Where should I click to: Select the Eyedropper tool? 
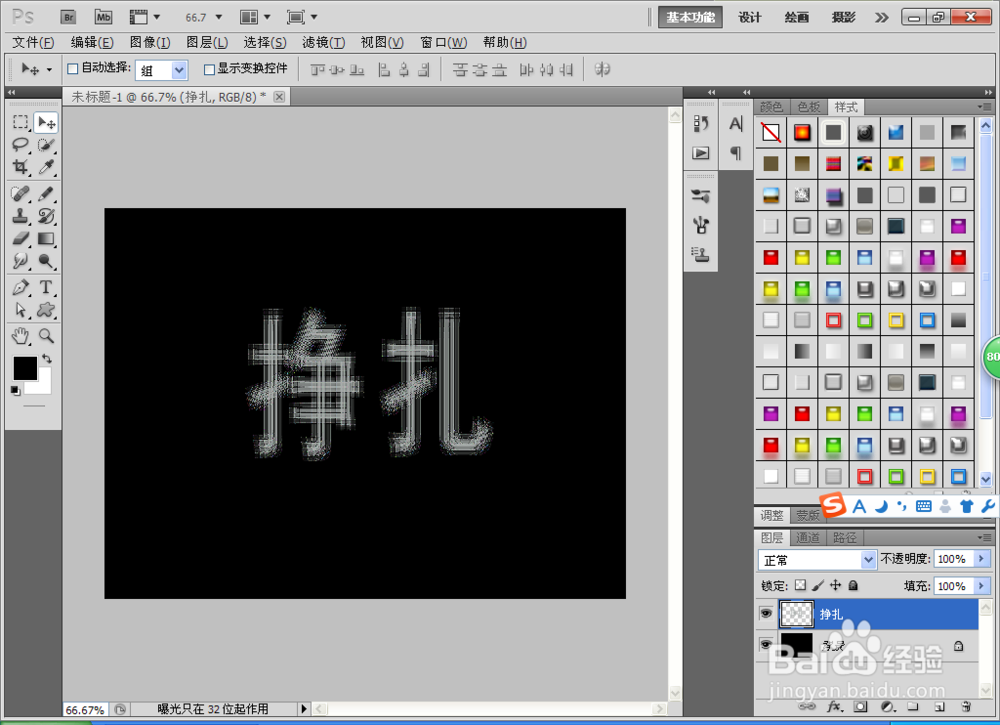46,167
